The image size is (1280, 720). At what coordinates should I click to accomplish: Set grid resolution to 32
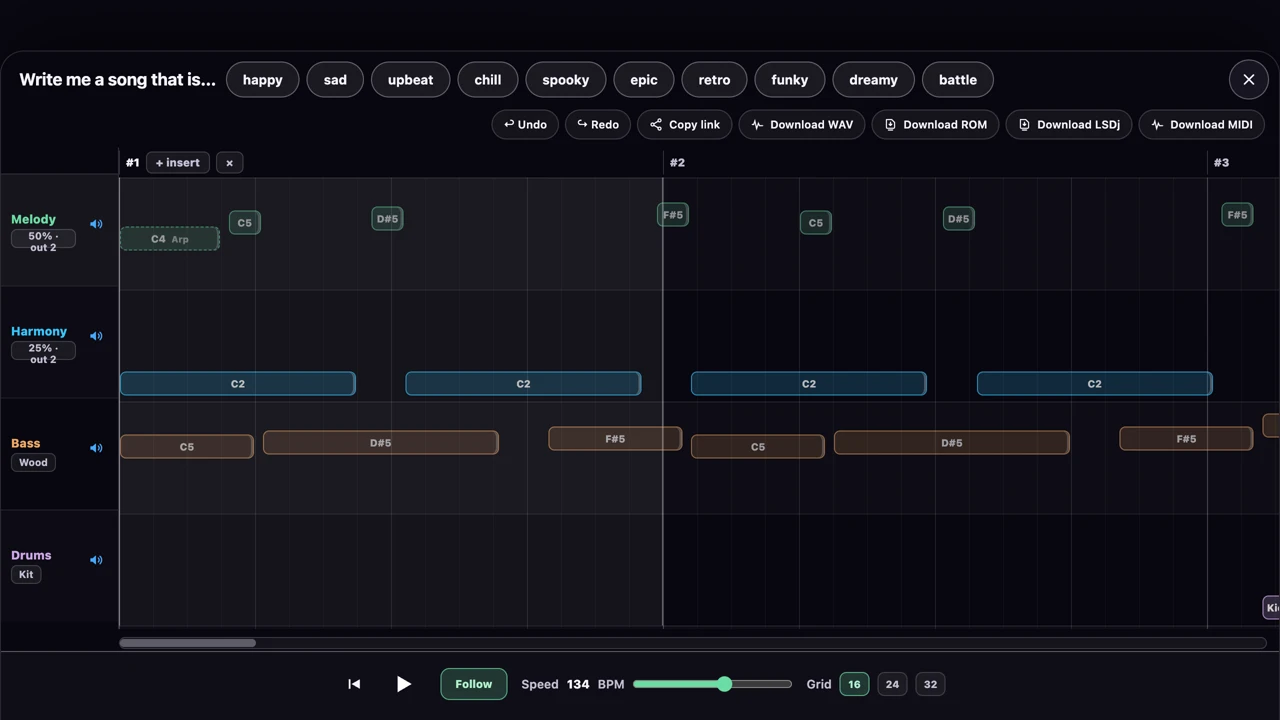coord(930,684)
